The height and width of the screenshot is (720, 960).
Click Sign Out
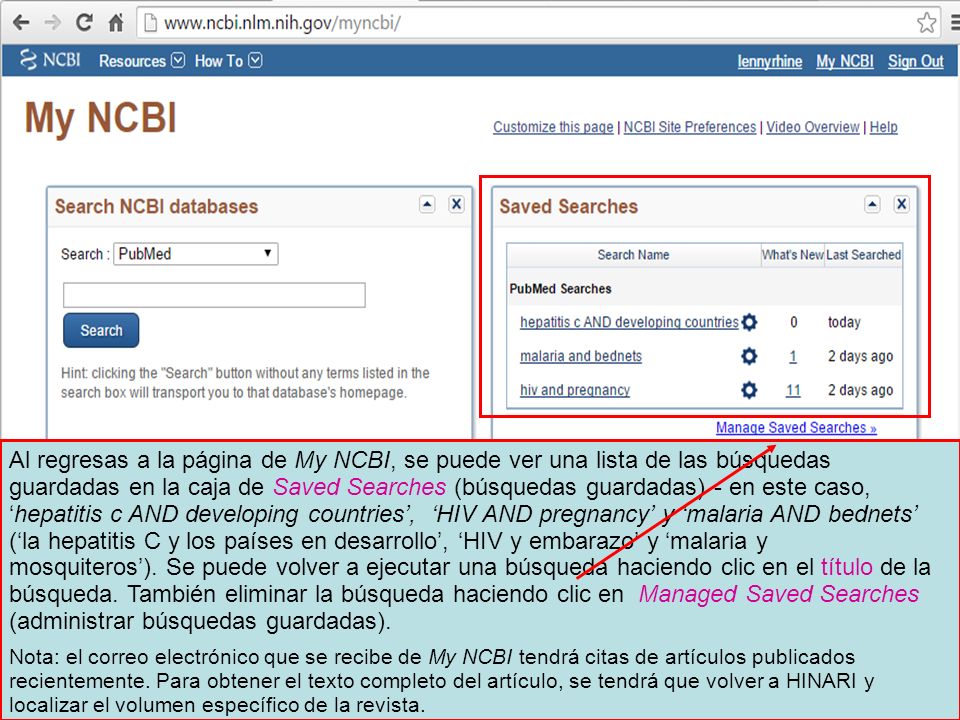pos(916,61)
